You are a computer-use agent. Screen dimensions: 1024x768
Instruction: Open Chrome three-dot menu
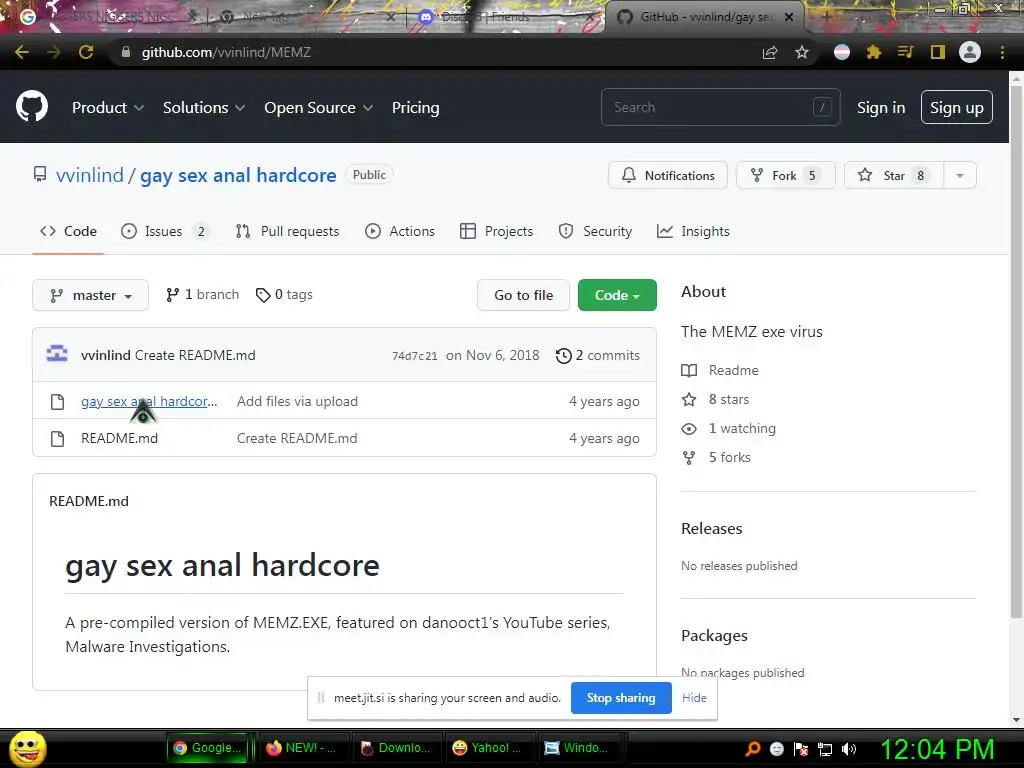[x=1002, y=52]
